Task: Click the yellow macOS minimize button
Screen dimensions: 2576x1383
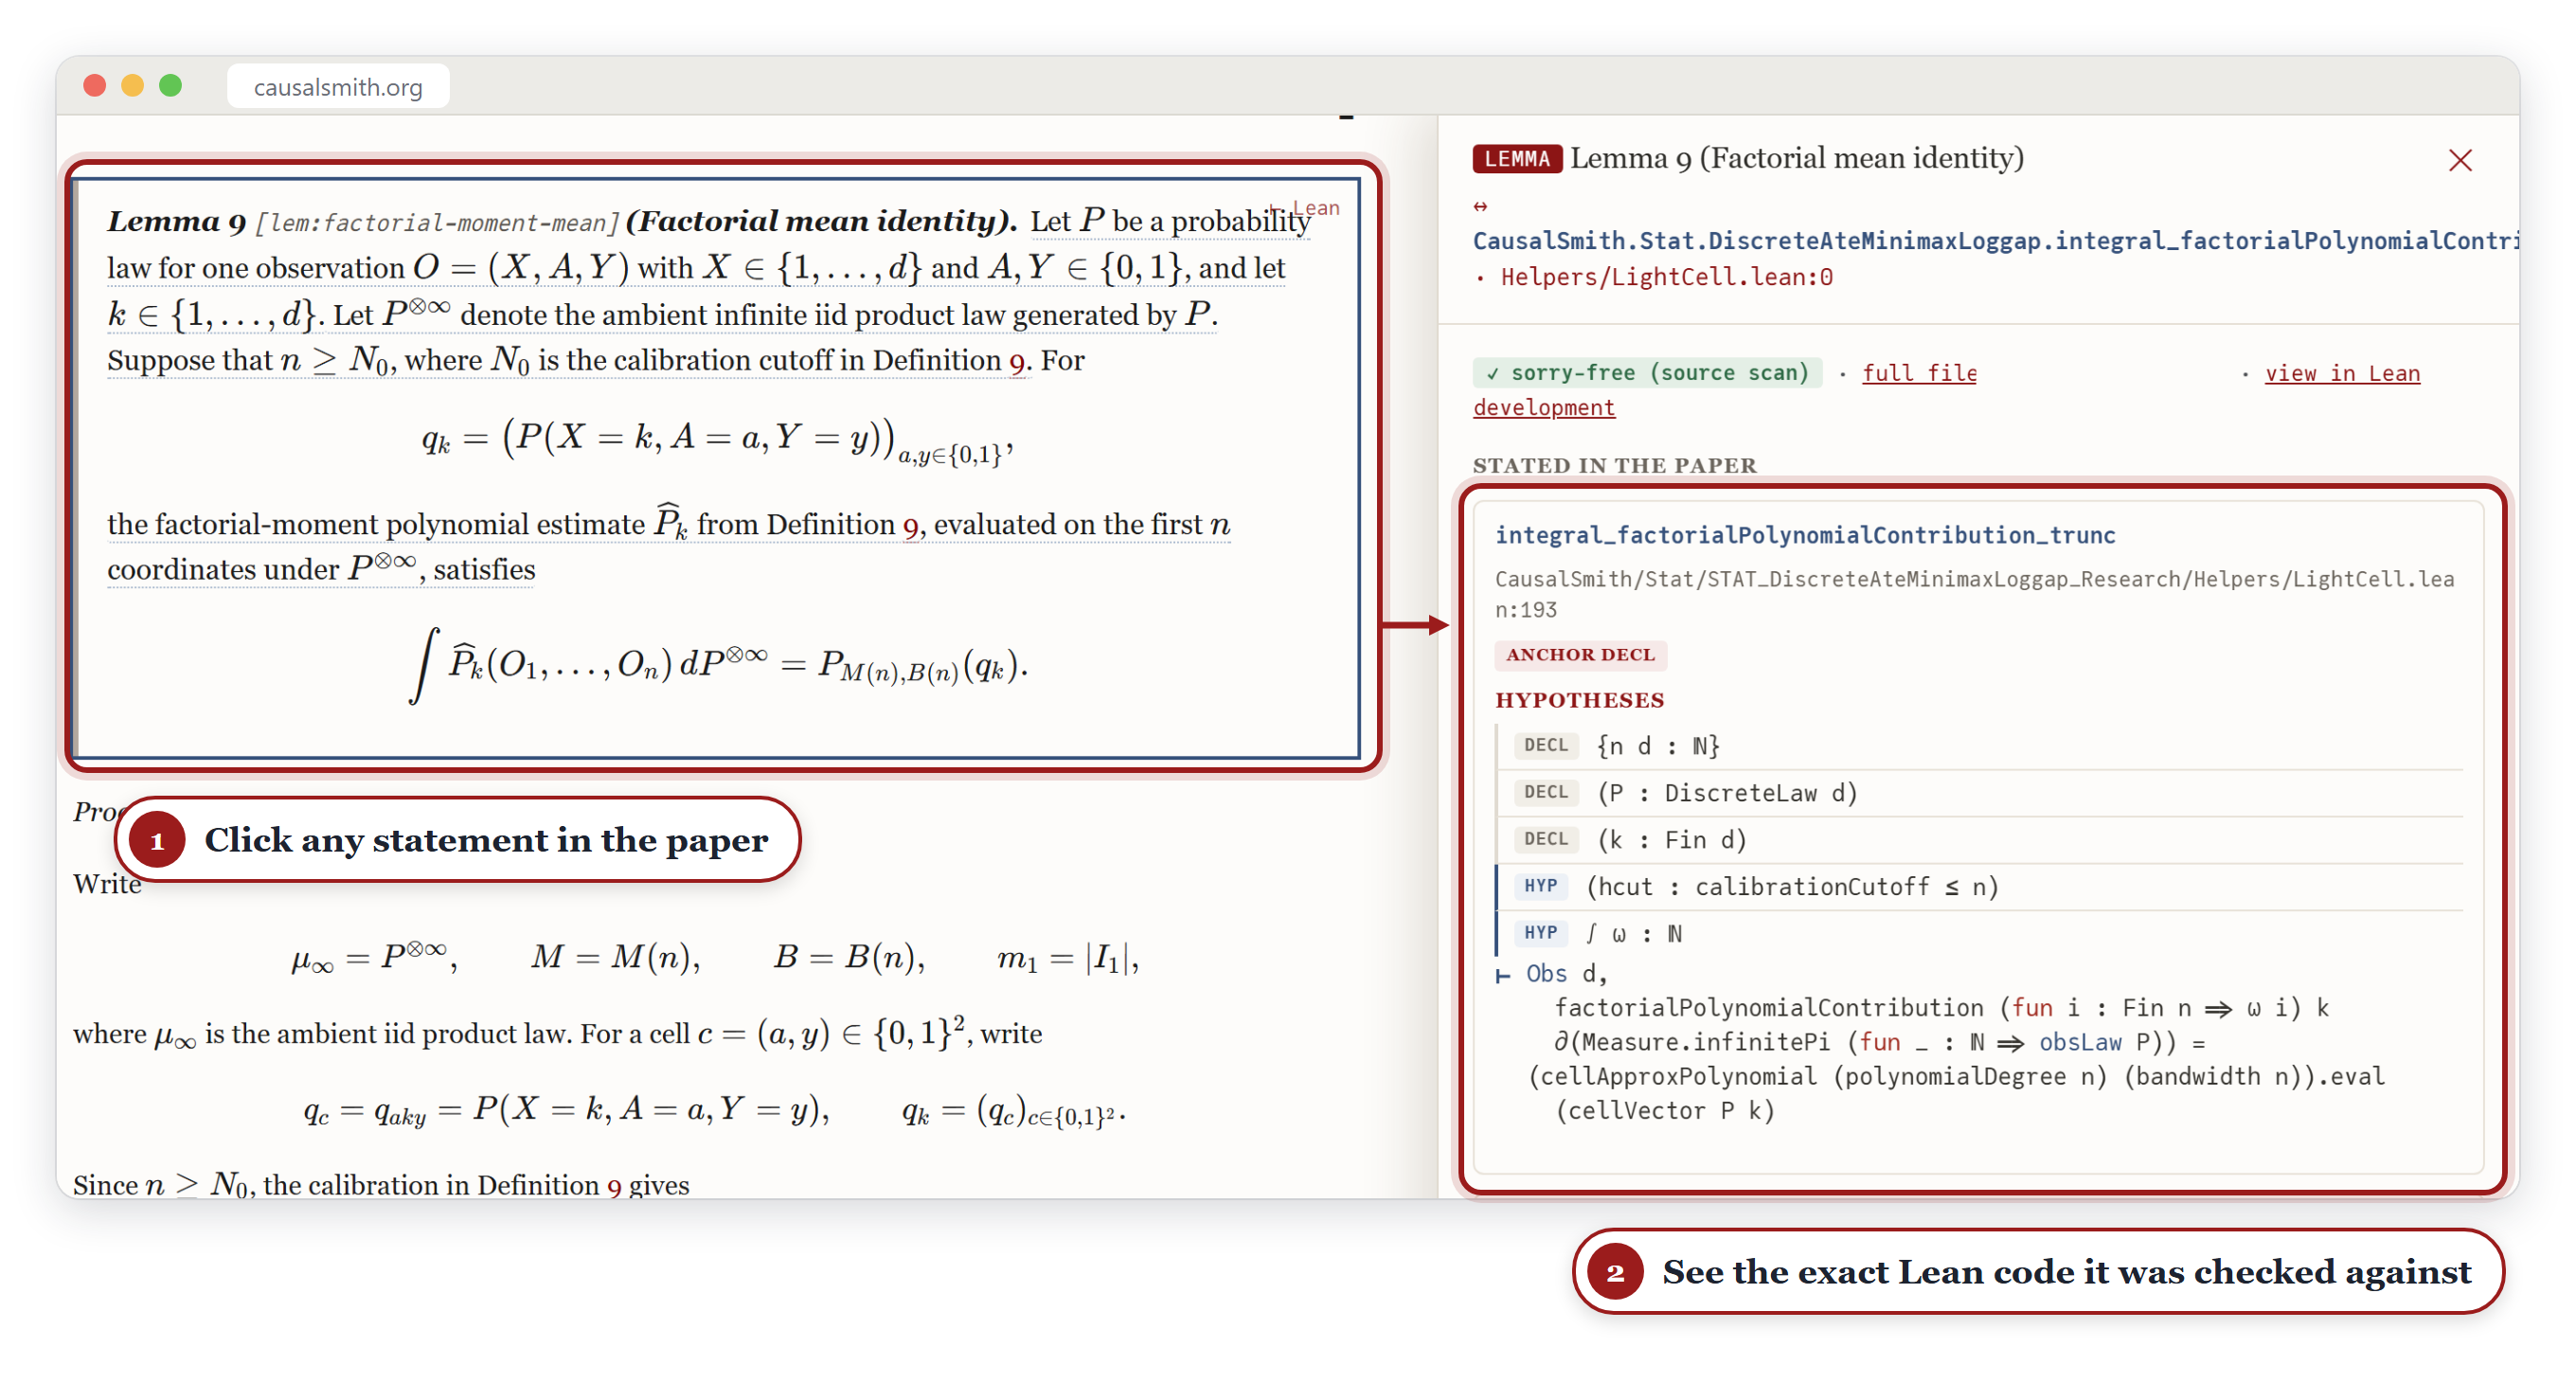Action: (132, 86)
